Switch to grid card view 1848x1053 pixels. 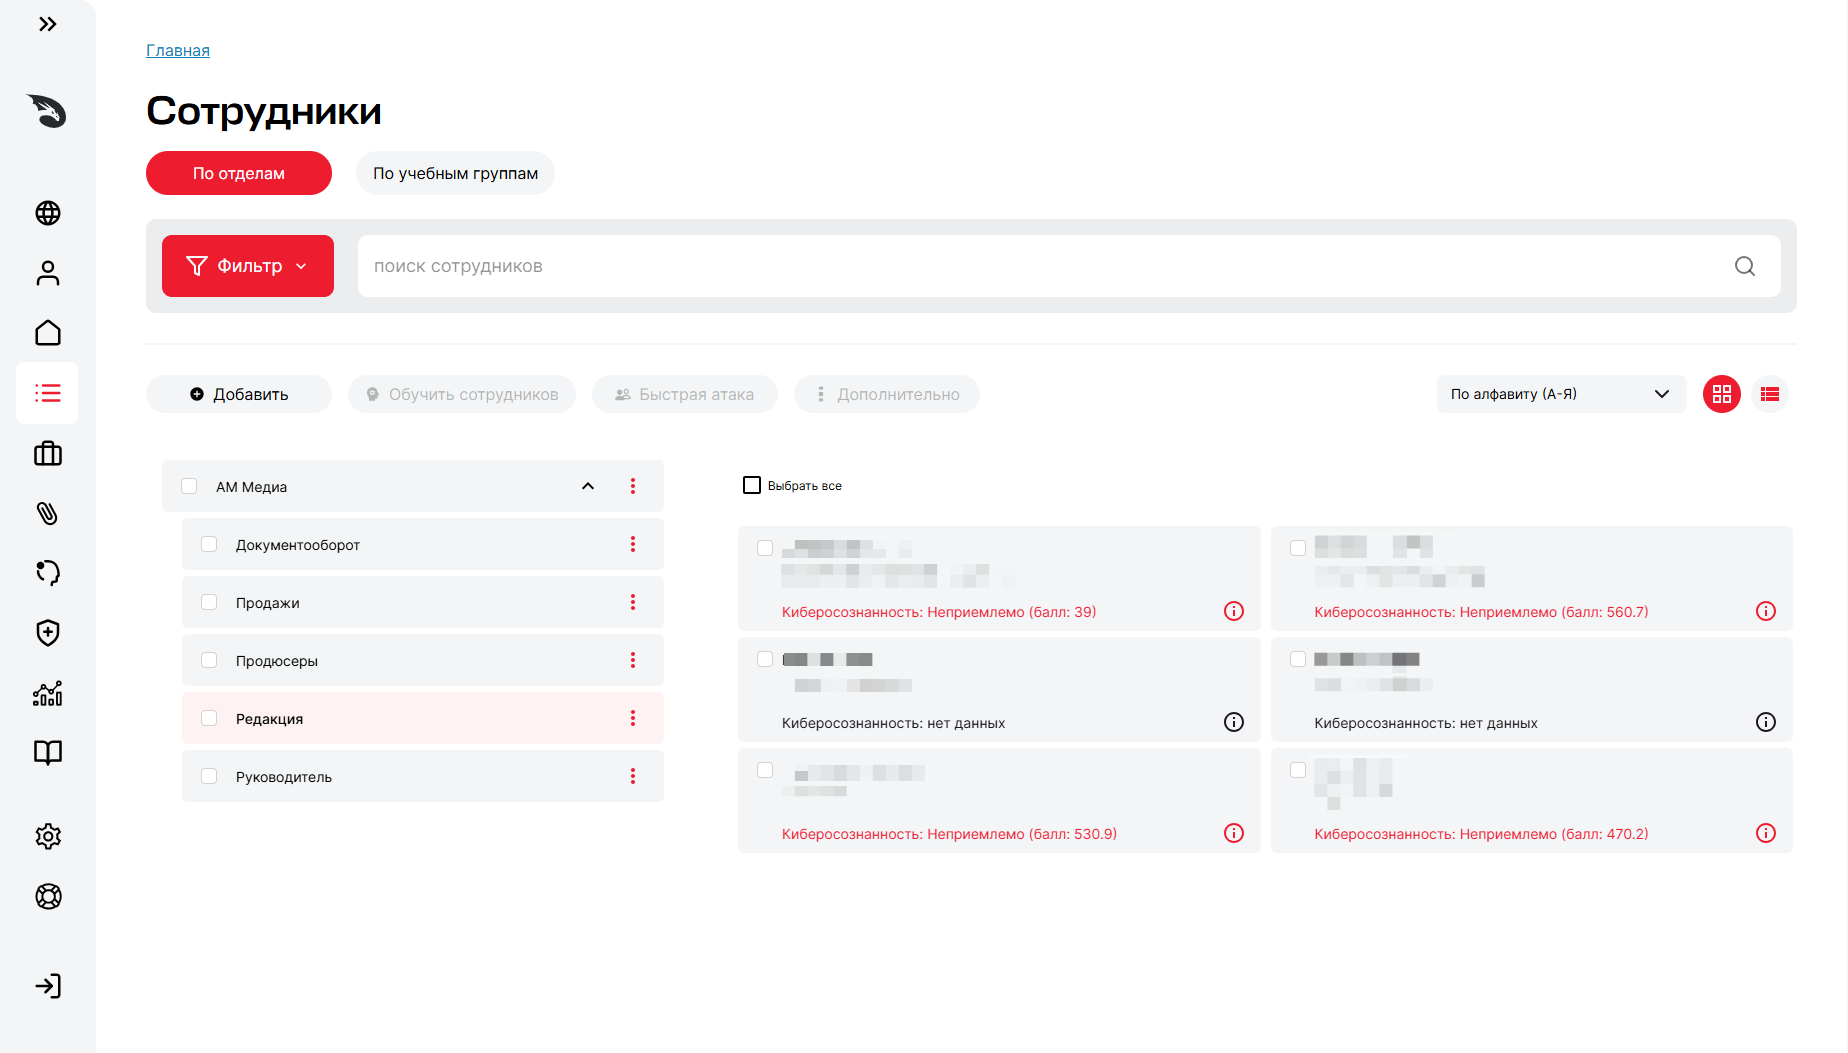(1721, 394)
